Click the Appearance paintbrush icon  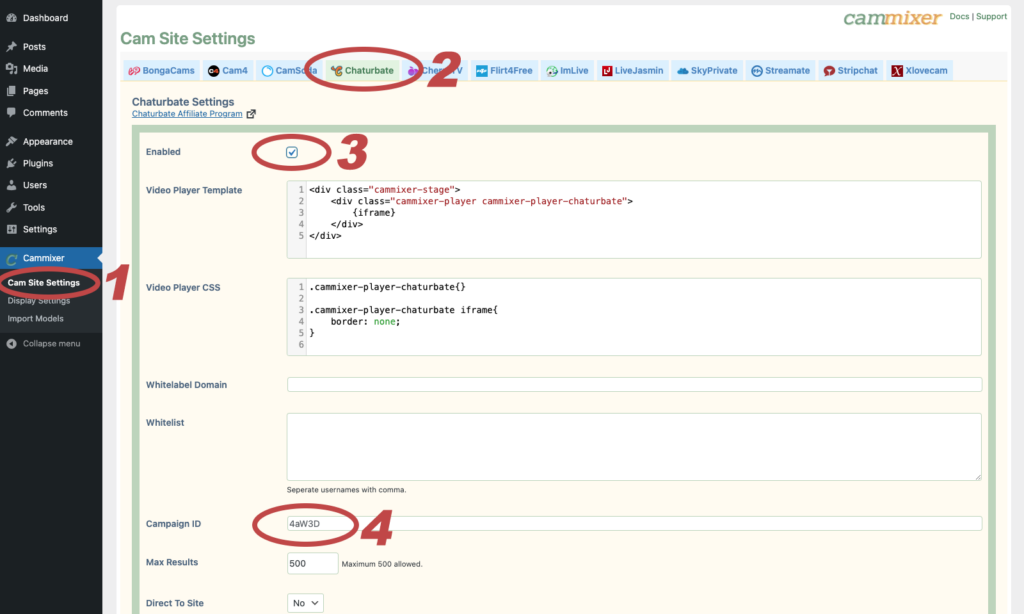pyautogui.click(x=11, y=141)
